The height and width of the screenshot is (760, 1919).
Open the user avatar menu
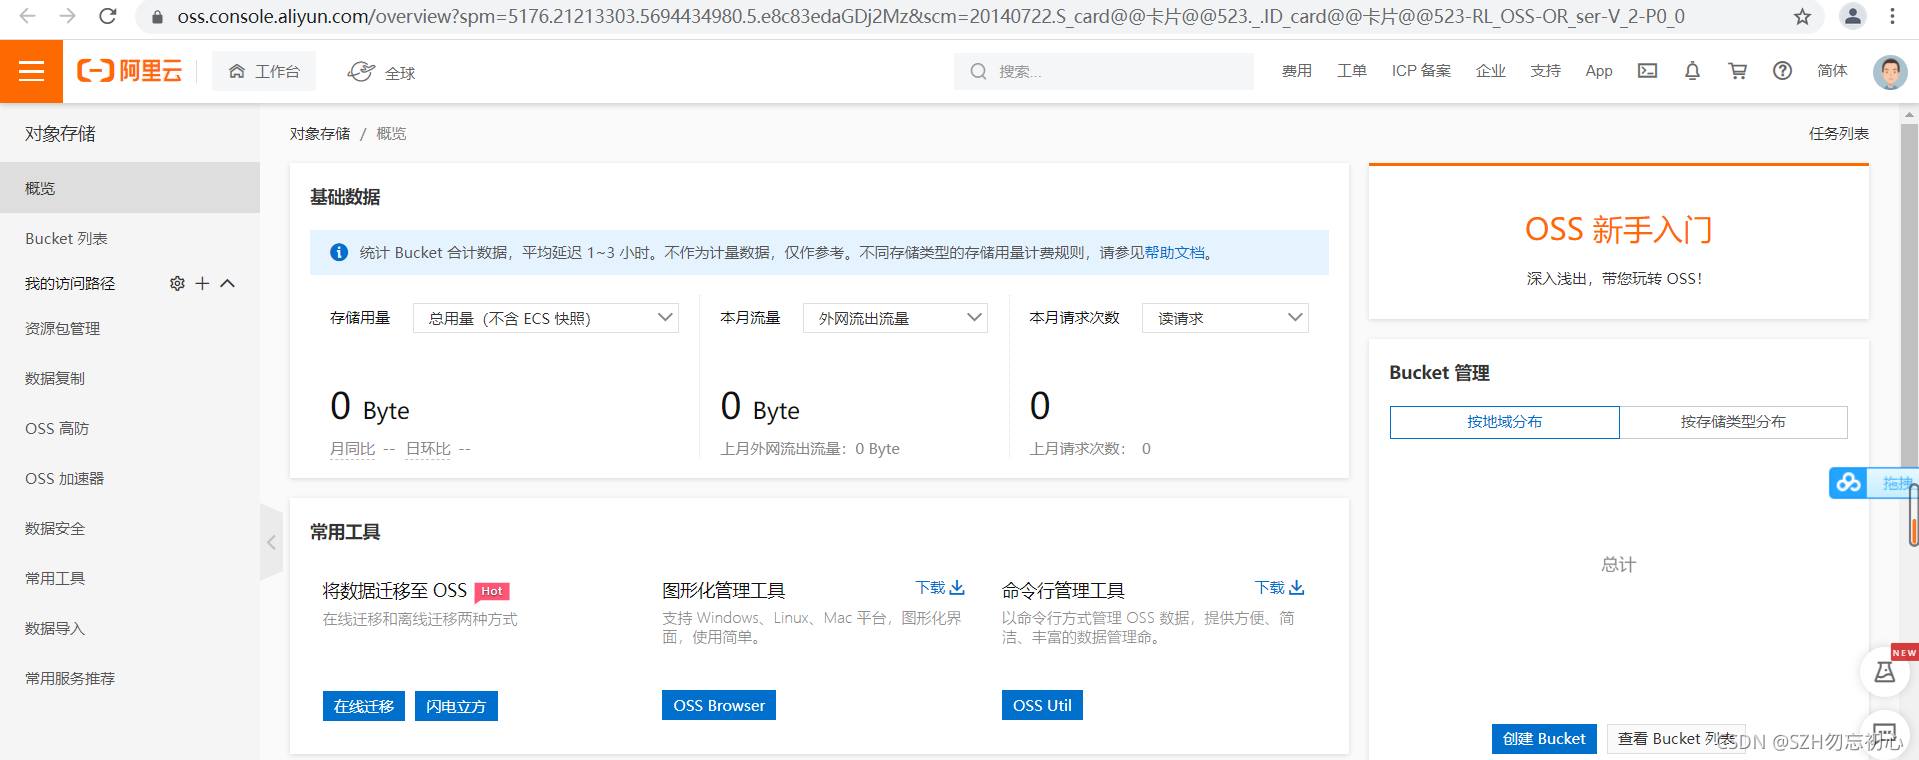(1890, 72)
